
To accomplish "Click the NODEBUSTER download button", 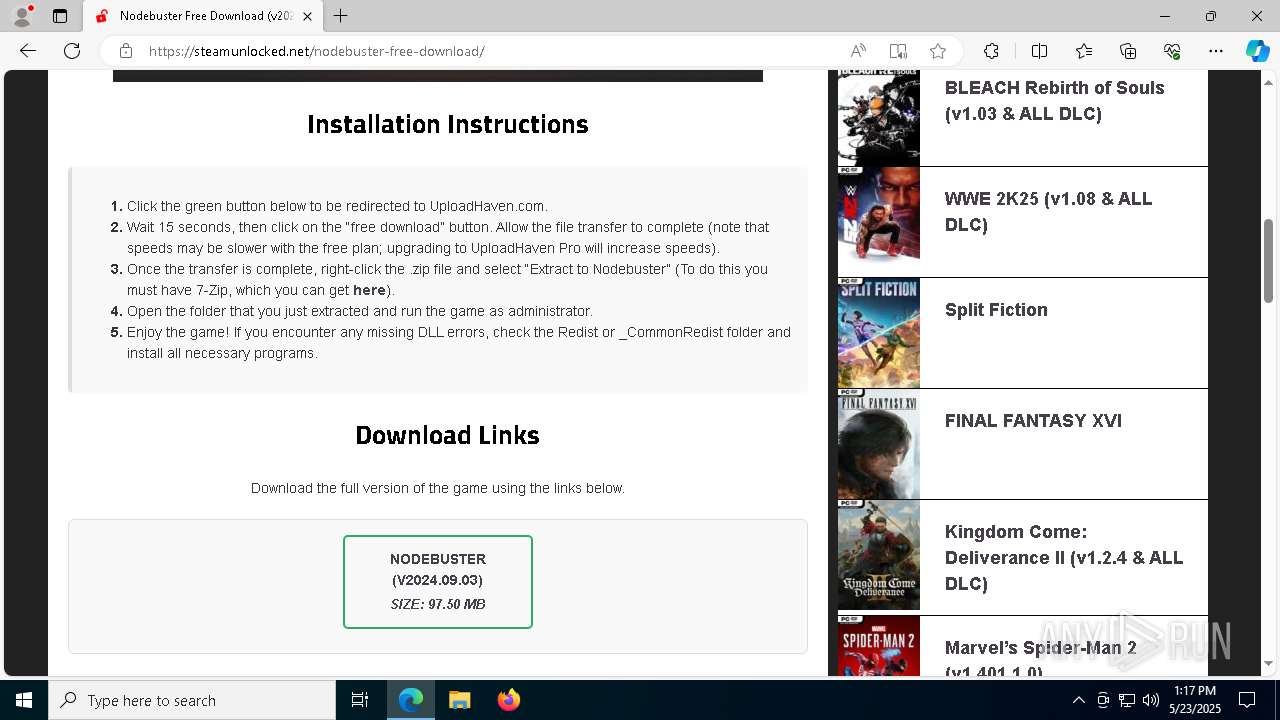I will coord(438,582).
